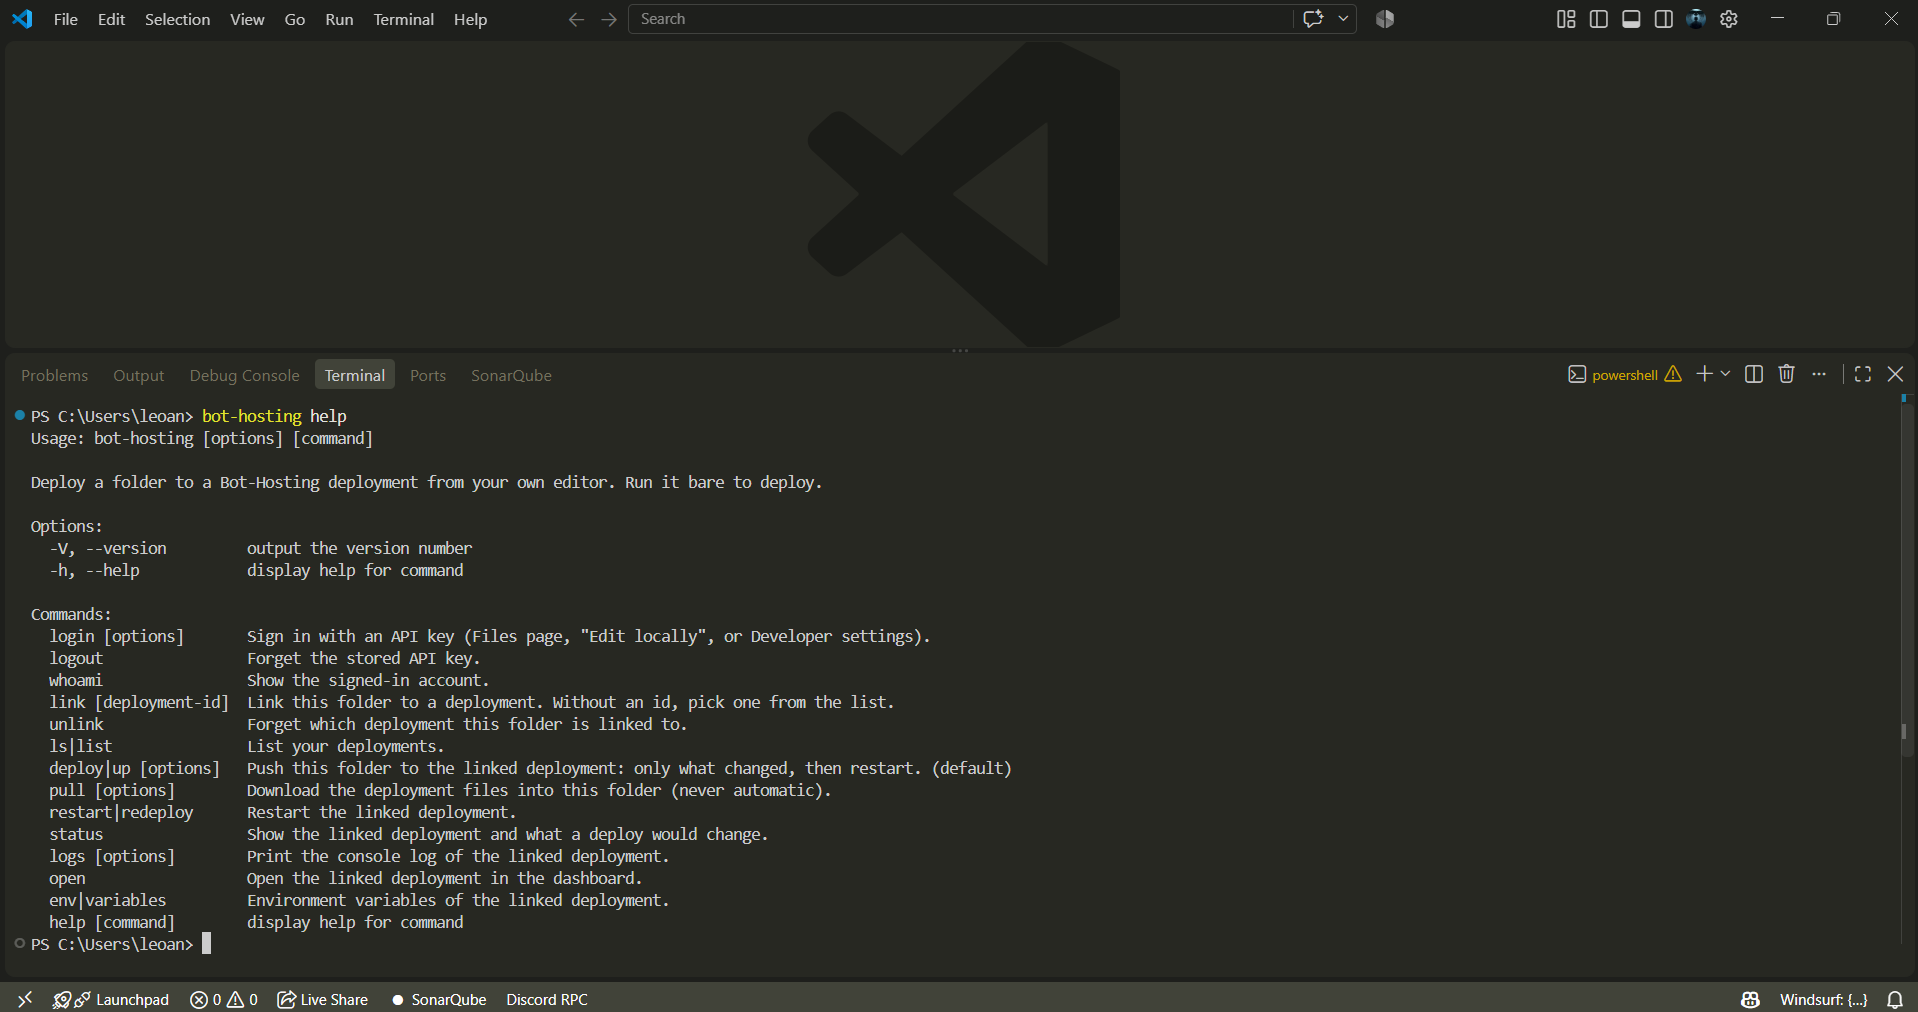Click the warnings triangle in status bar

[x=236, y=999]
